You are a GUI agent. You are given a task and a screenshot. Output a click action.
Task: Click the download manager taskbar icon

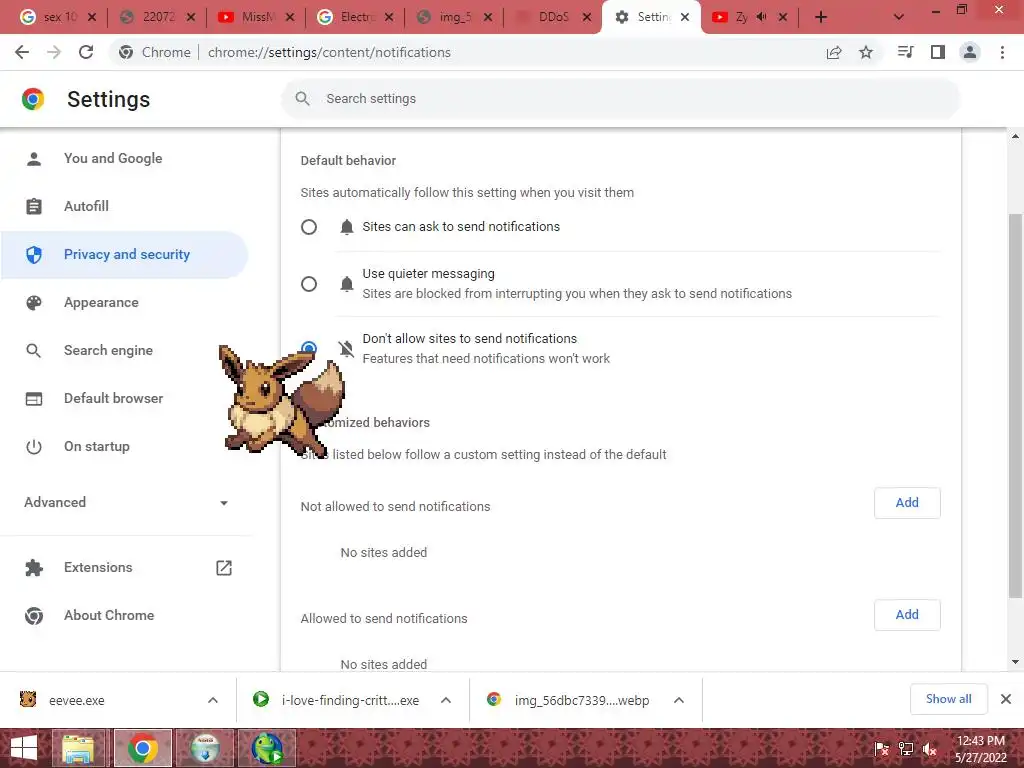click(205, 748)
